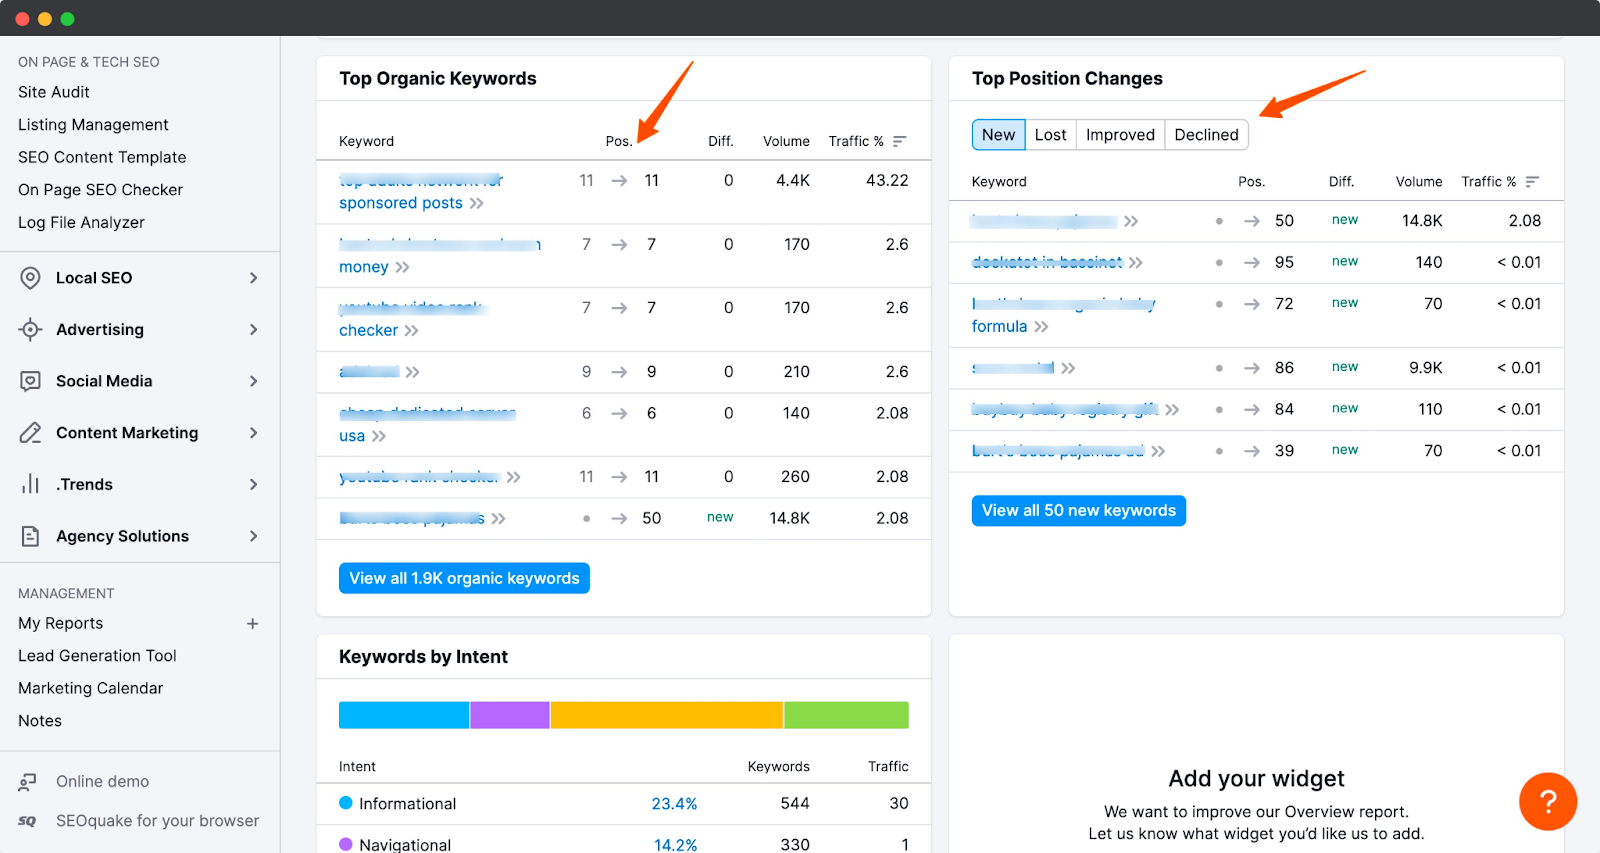Show Declined position changes

coord(1206,135)
